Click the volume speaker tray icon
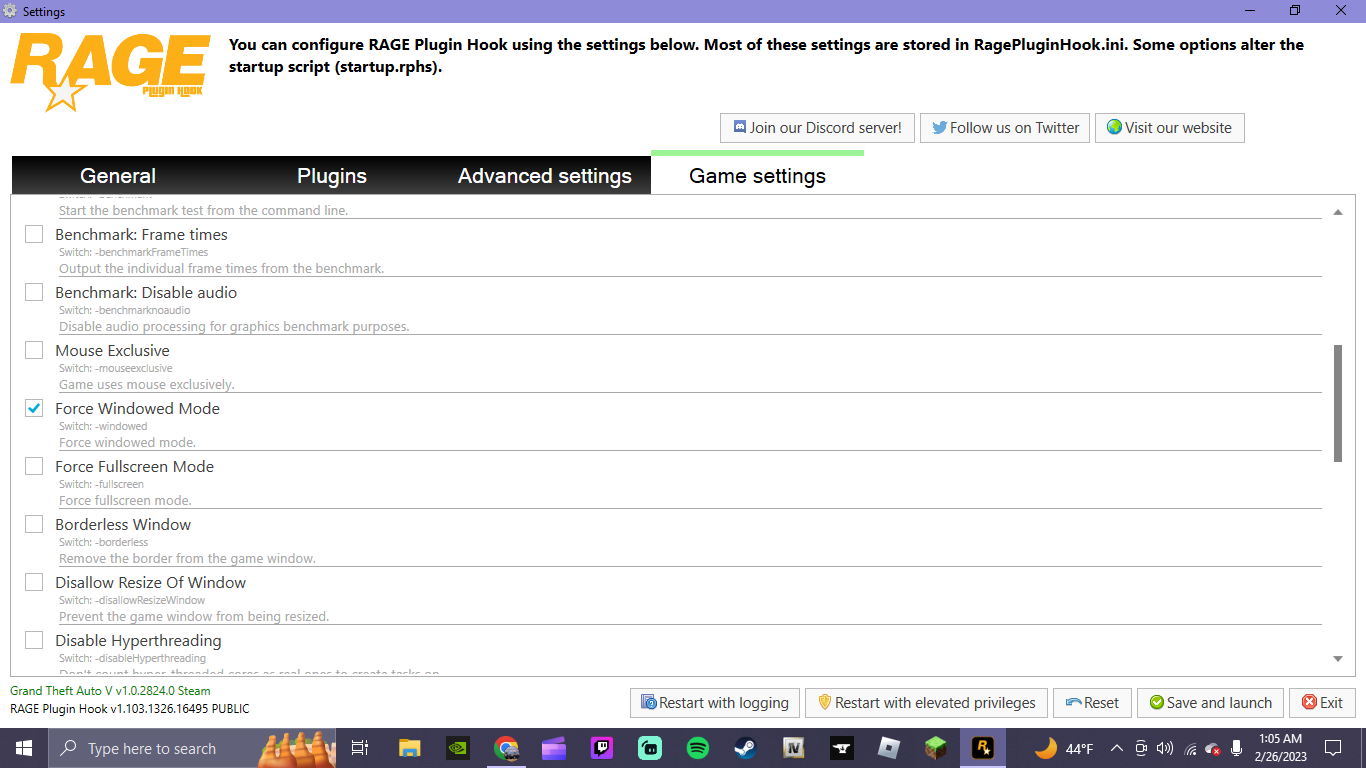This screenshot has width=1366, height=768. (x=1164, y=748)
